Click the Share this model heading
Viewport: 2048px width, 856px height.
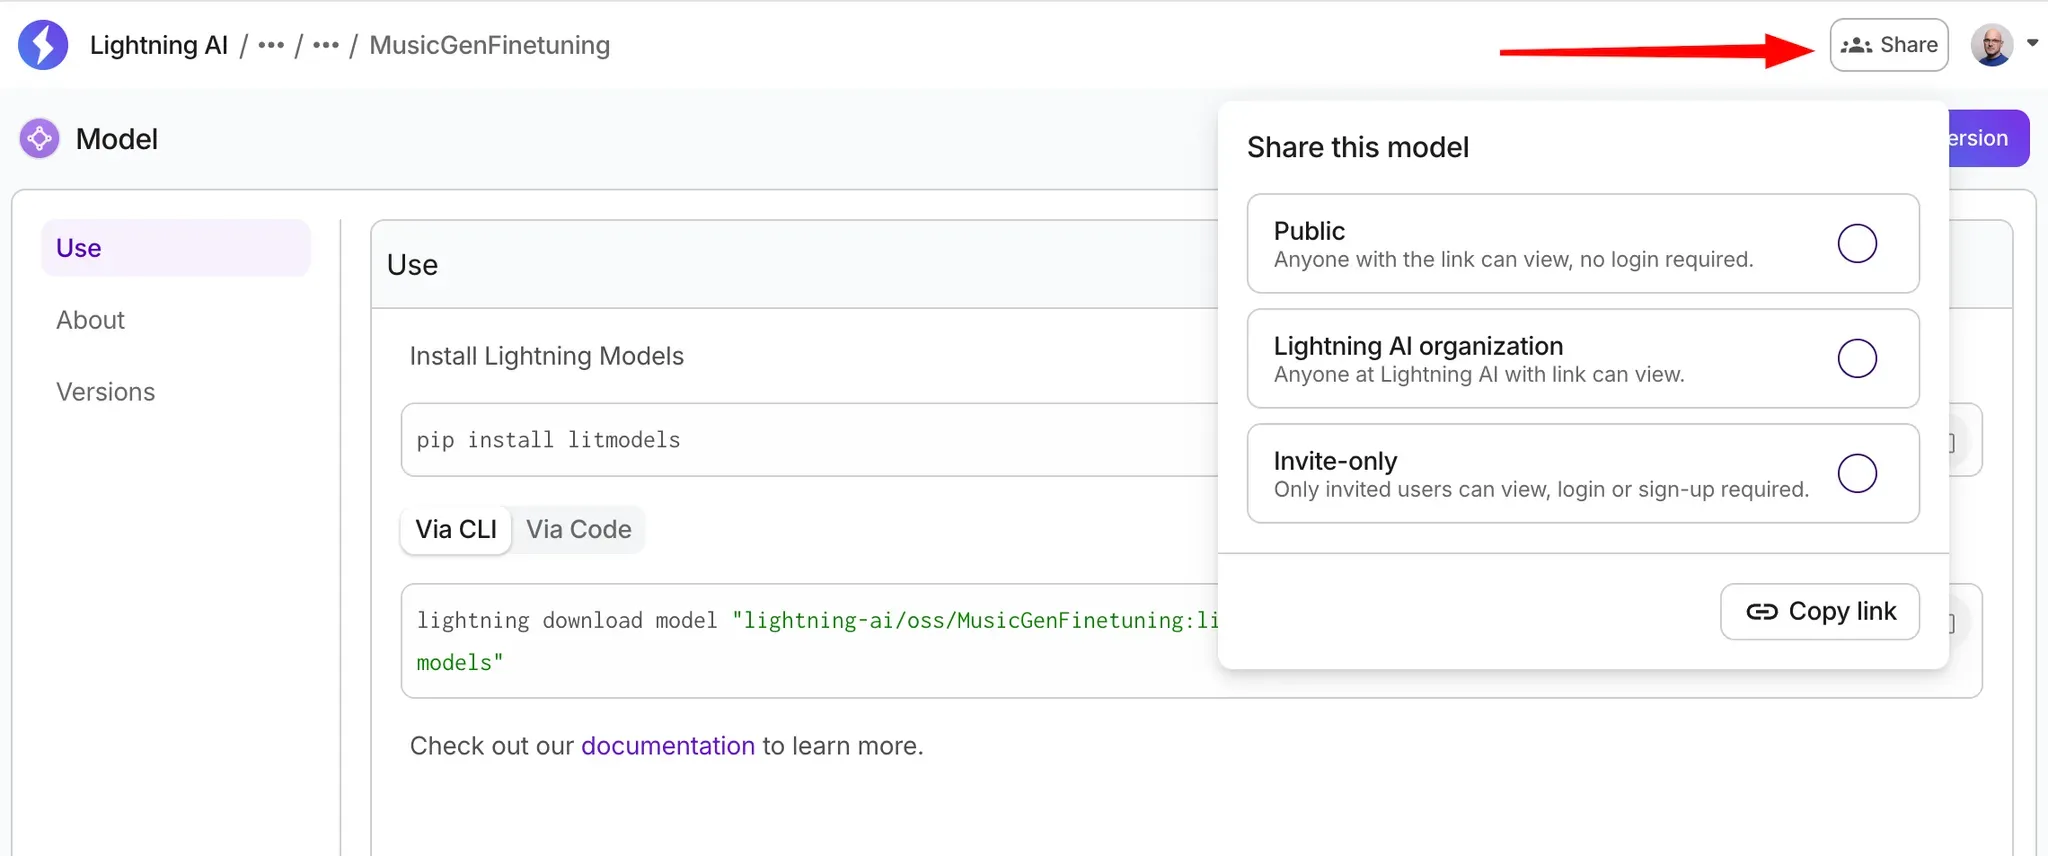click(1358, 148)
